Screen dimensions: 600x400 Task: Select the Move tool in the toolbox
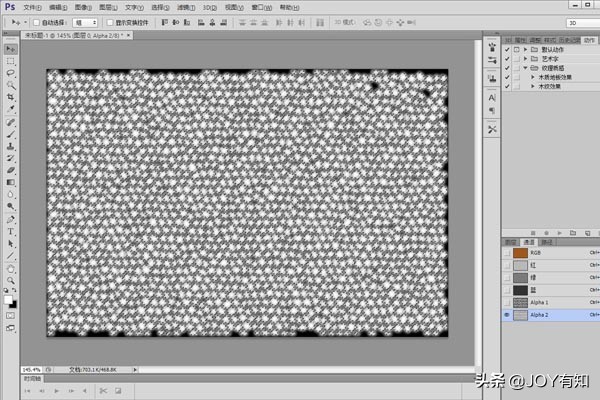[11, 49]
